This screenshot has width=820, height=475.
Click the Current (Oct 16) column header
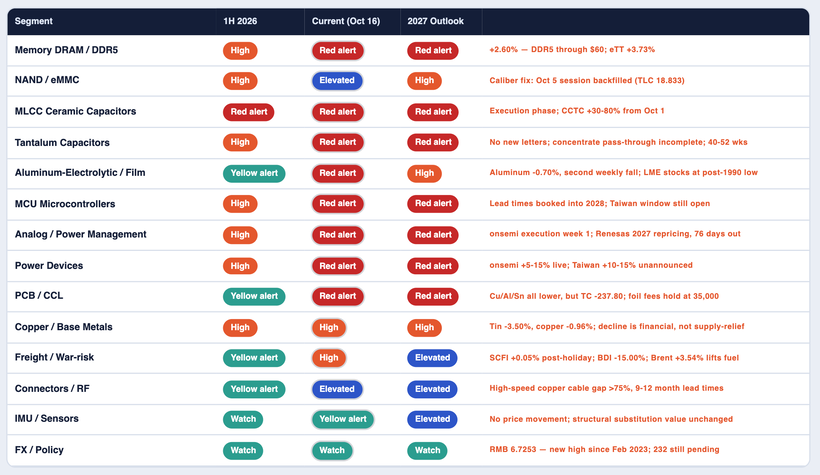tap(346, 21)
